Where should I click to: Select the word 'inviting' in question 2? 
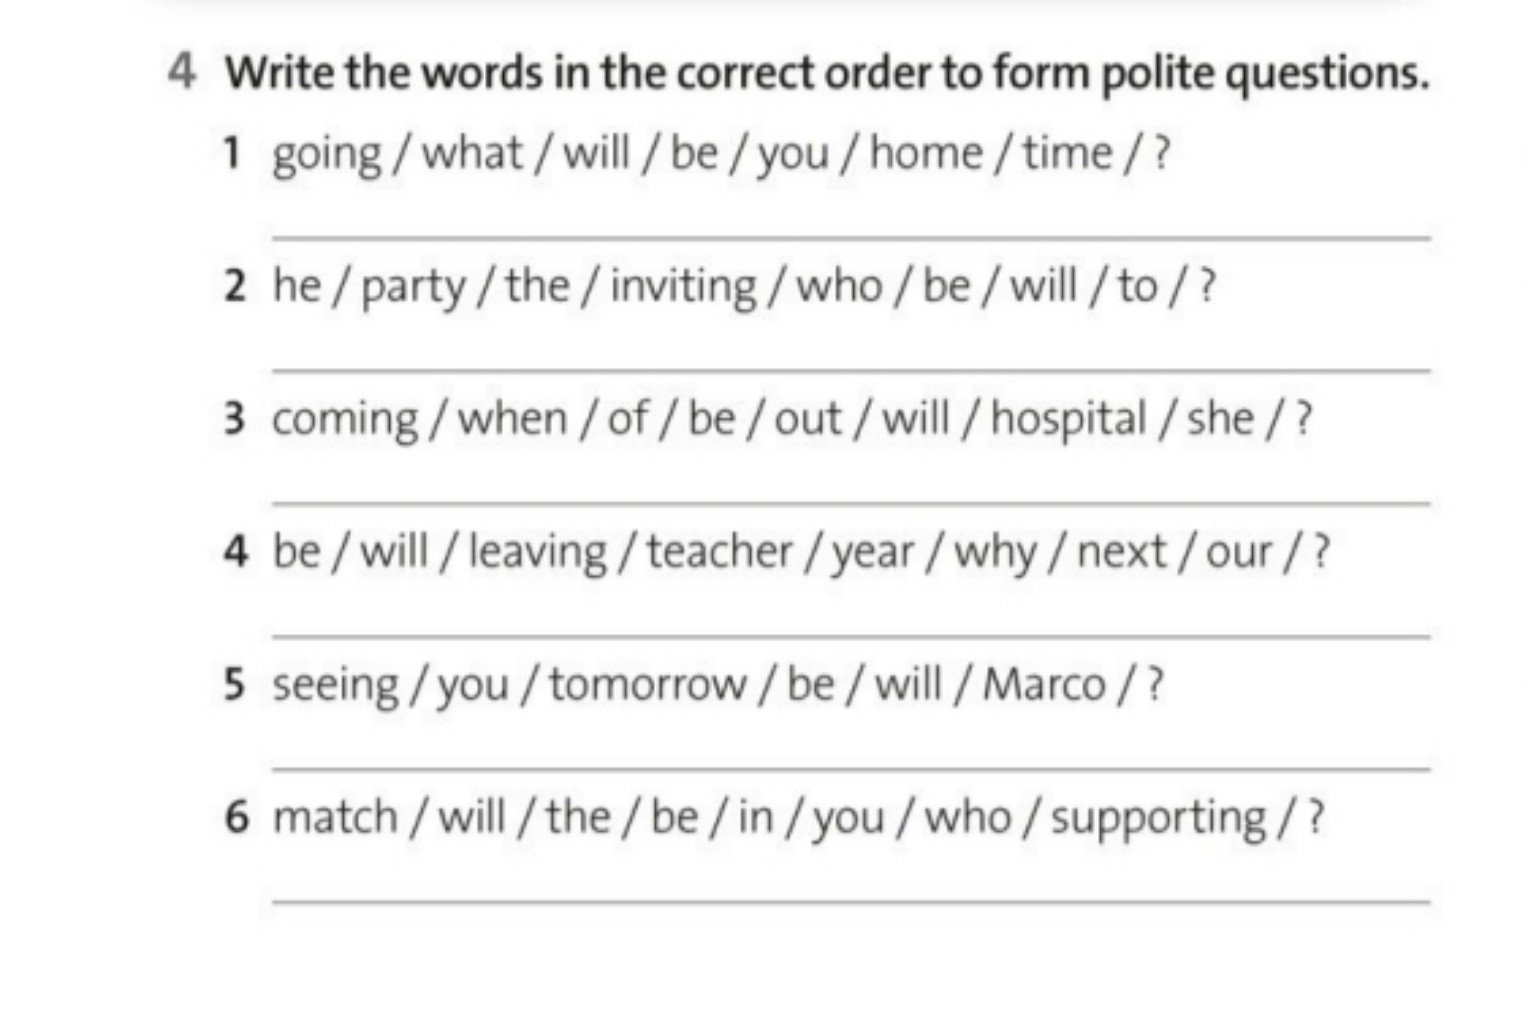pyautogui.click(x=683, y=287)
